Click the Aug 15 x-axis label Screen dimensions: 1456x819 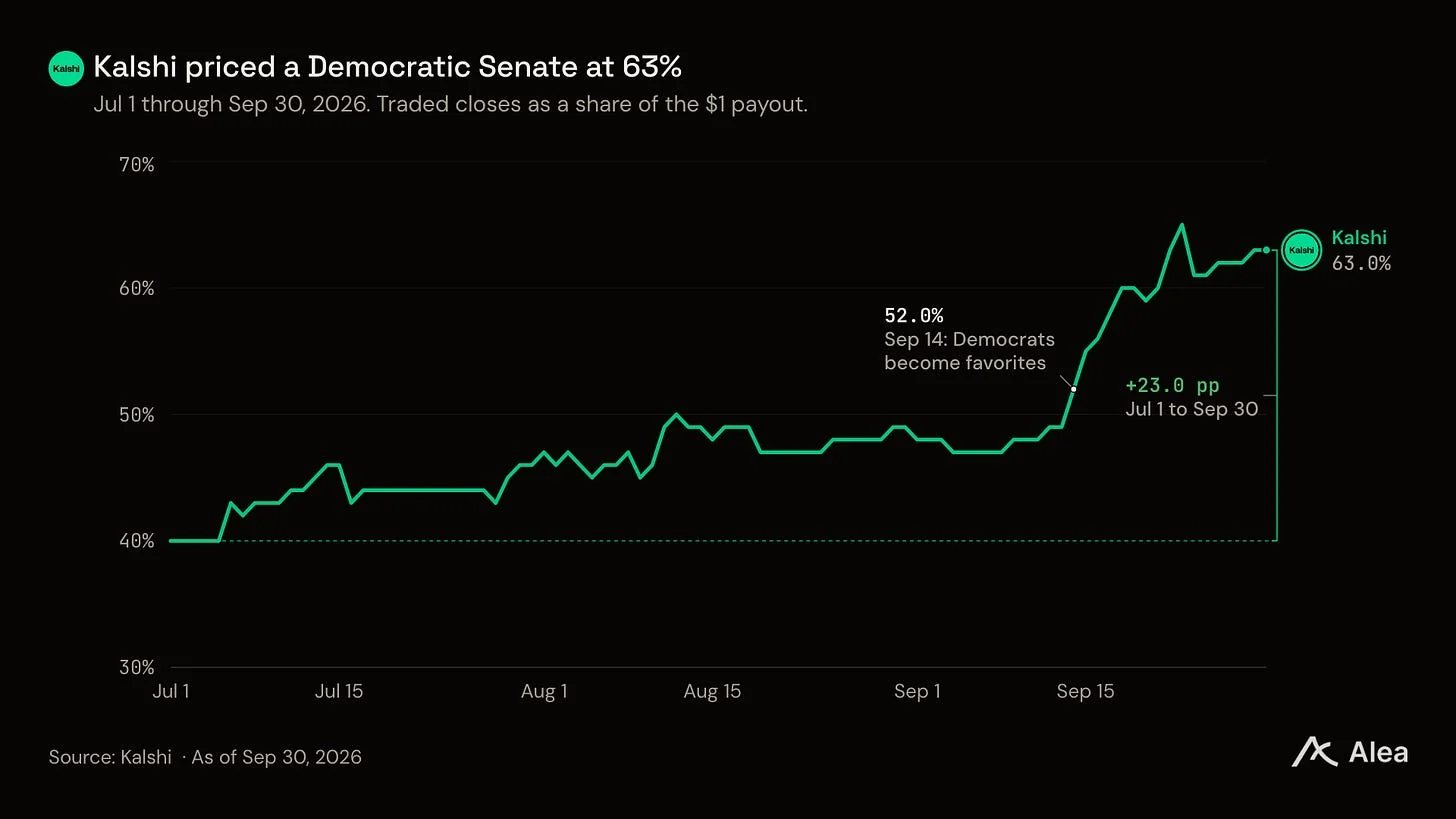[712, 691]
